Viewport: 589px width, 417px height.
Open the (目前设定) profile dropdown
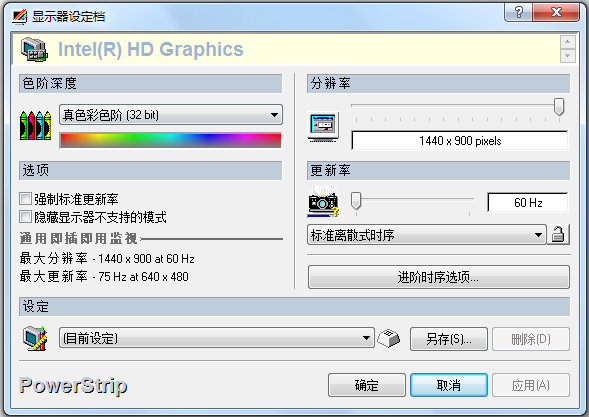pyautogui.click(x=217, y=338)
